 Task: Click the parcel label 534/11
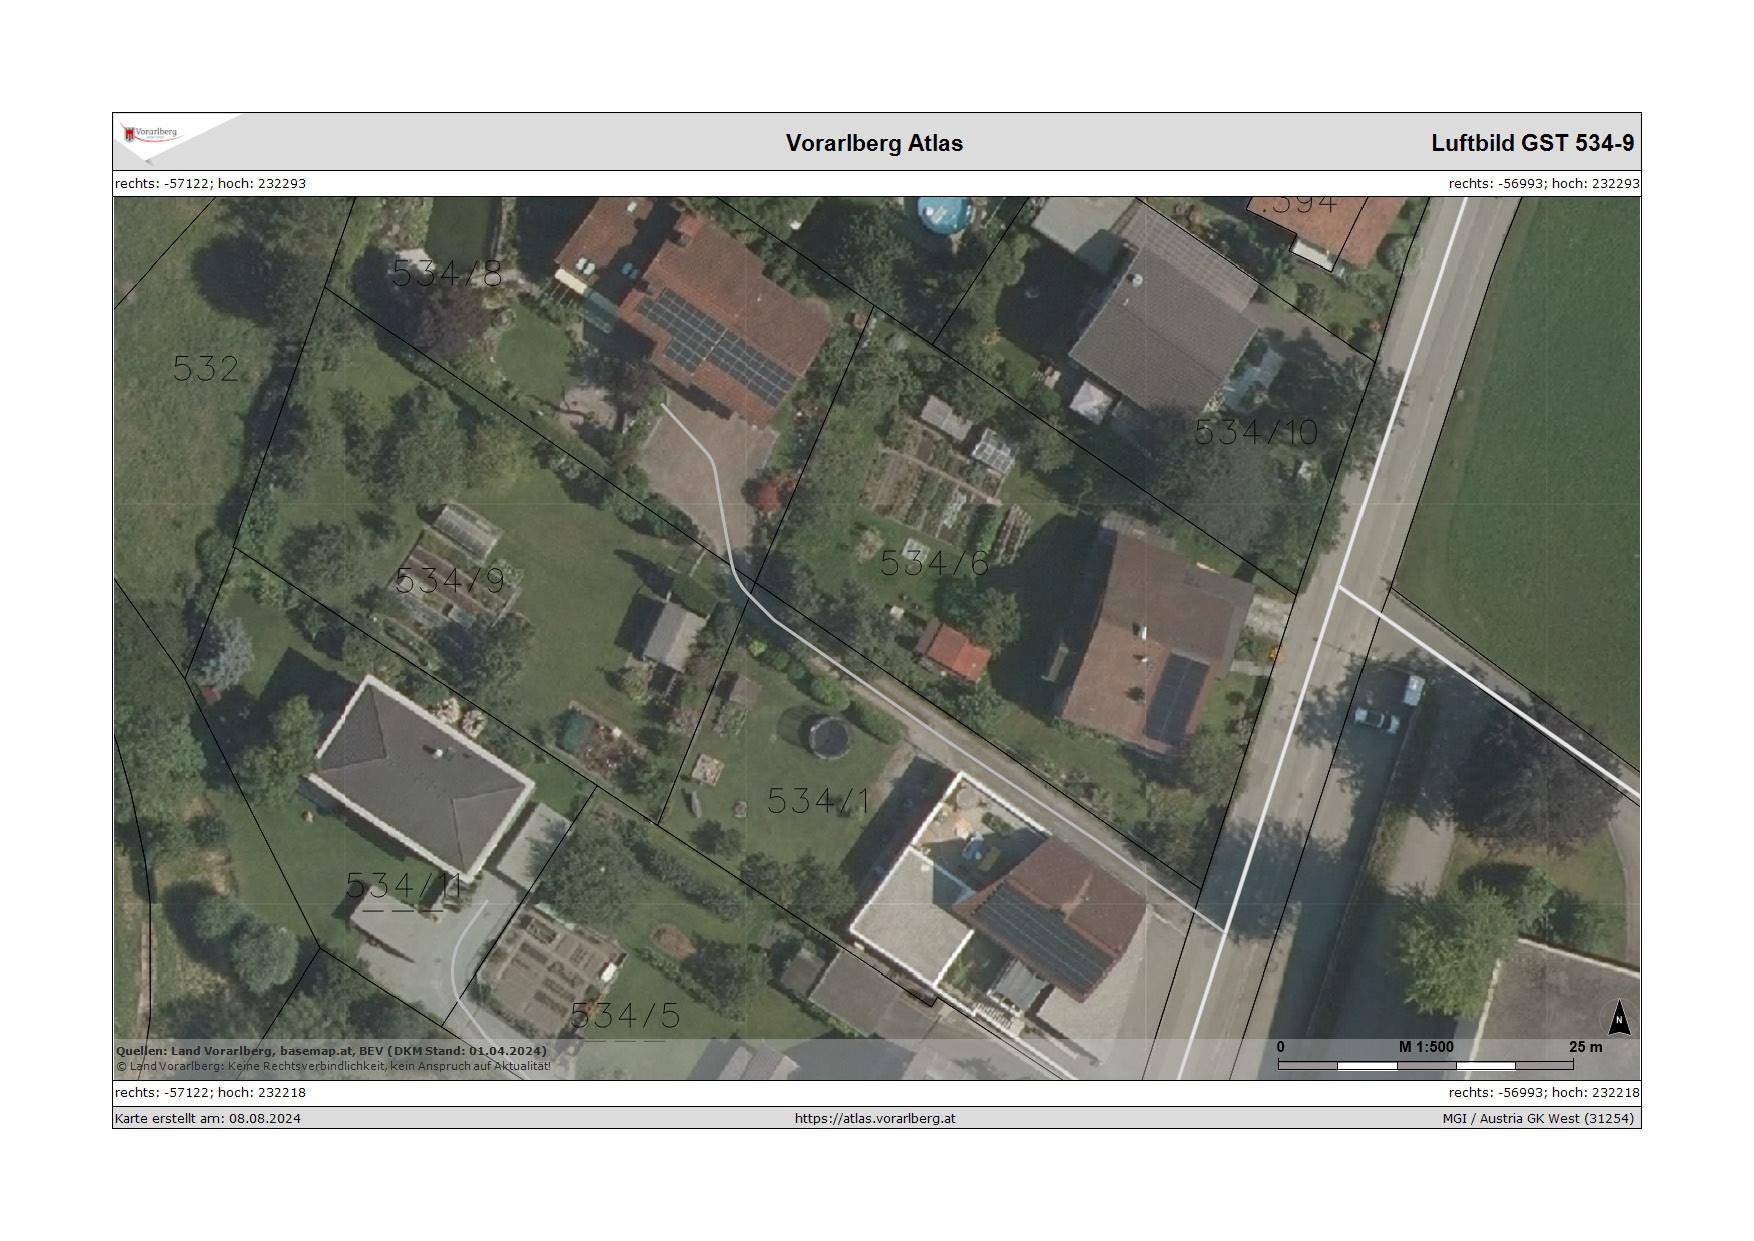pyautogui.click(x=404, y=885)
